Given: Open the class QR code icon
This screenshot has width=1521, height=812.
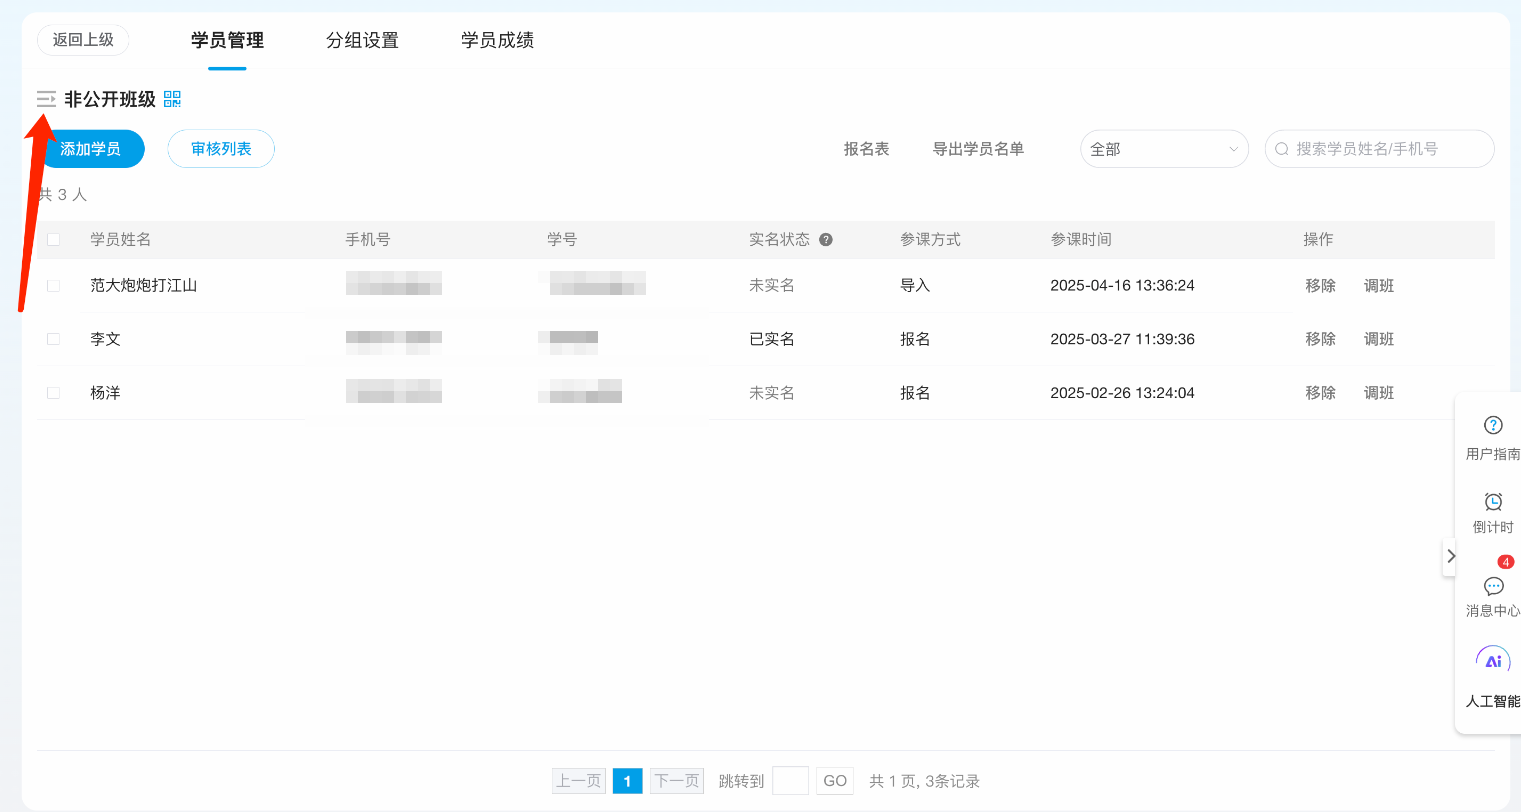Looking at the screenshot, I should pyautogui.click(x=172, y=99).
